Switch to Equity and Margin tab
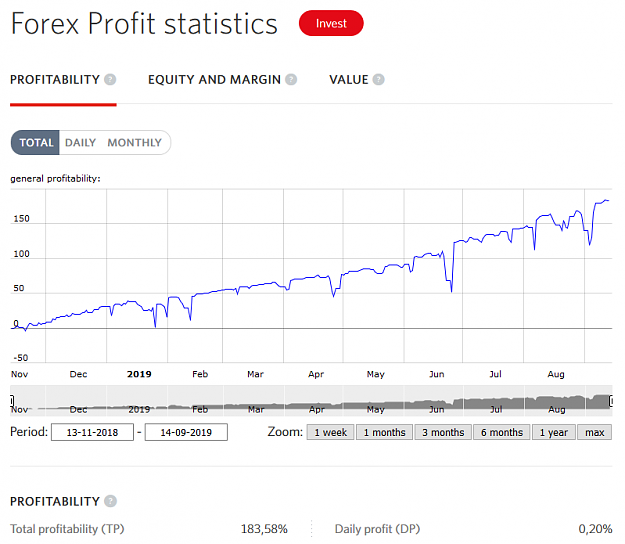 point(214,80)
